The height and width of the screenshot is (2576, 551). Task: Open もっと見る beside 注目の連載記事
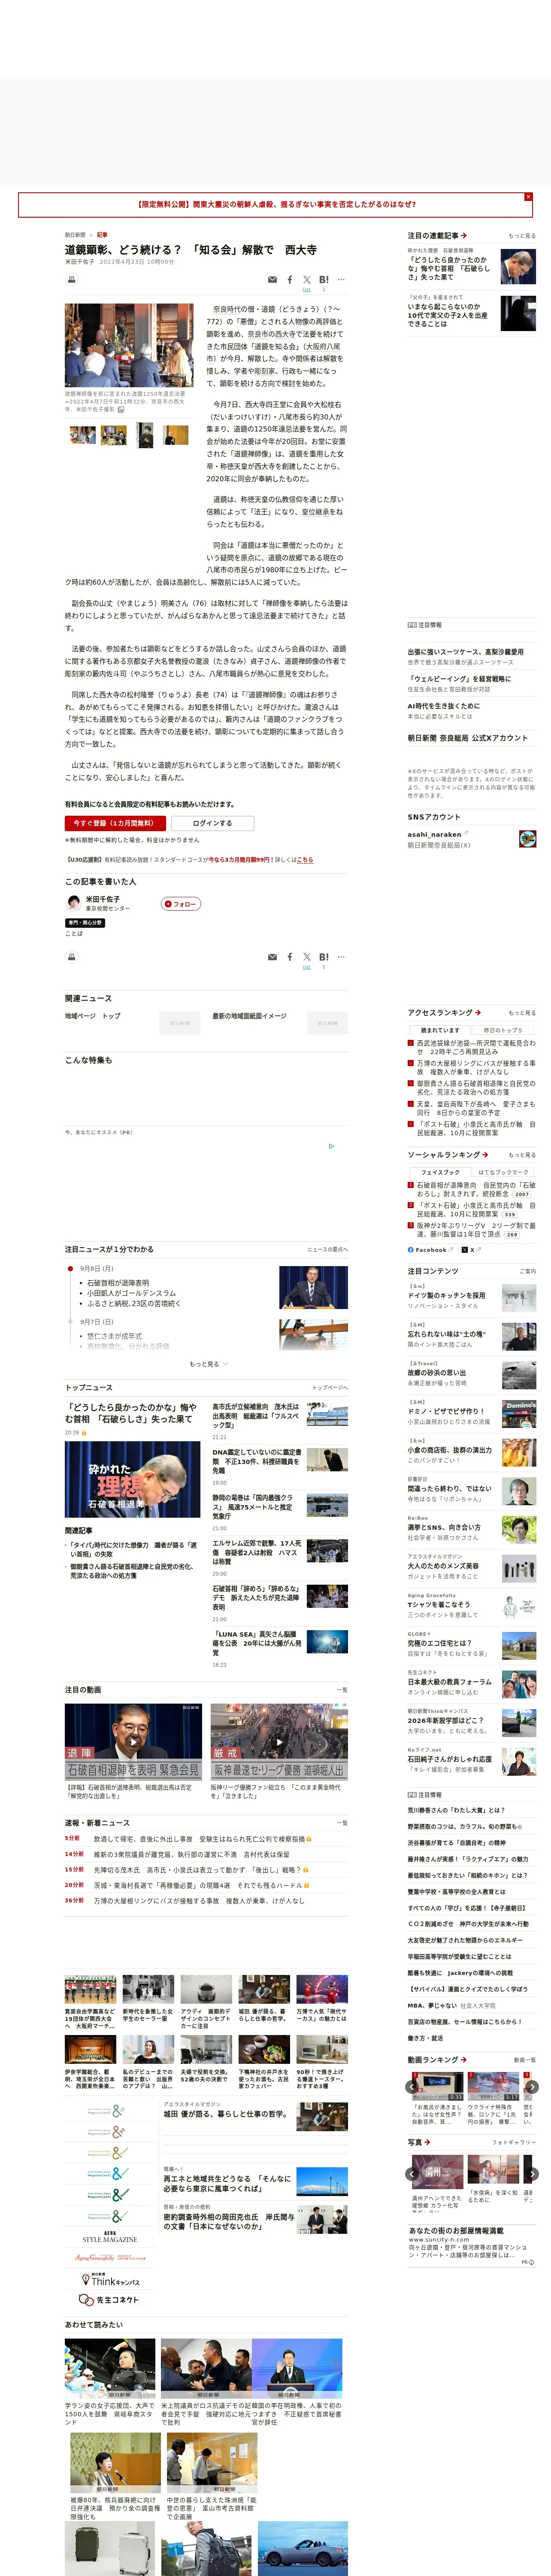pyautogui.click(x=522, y=236)
